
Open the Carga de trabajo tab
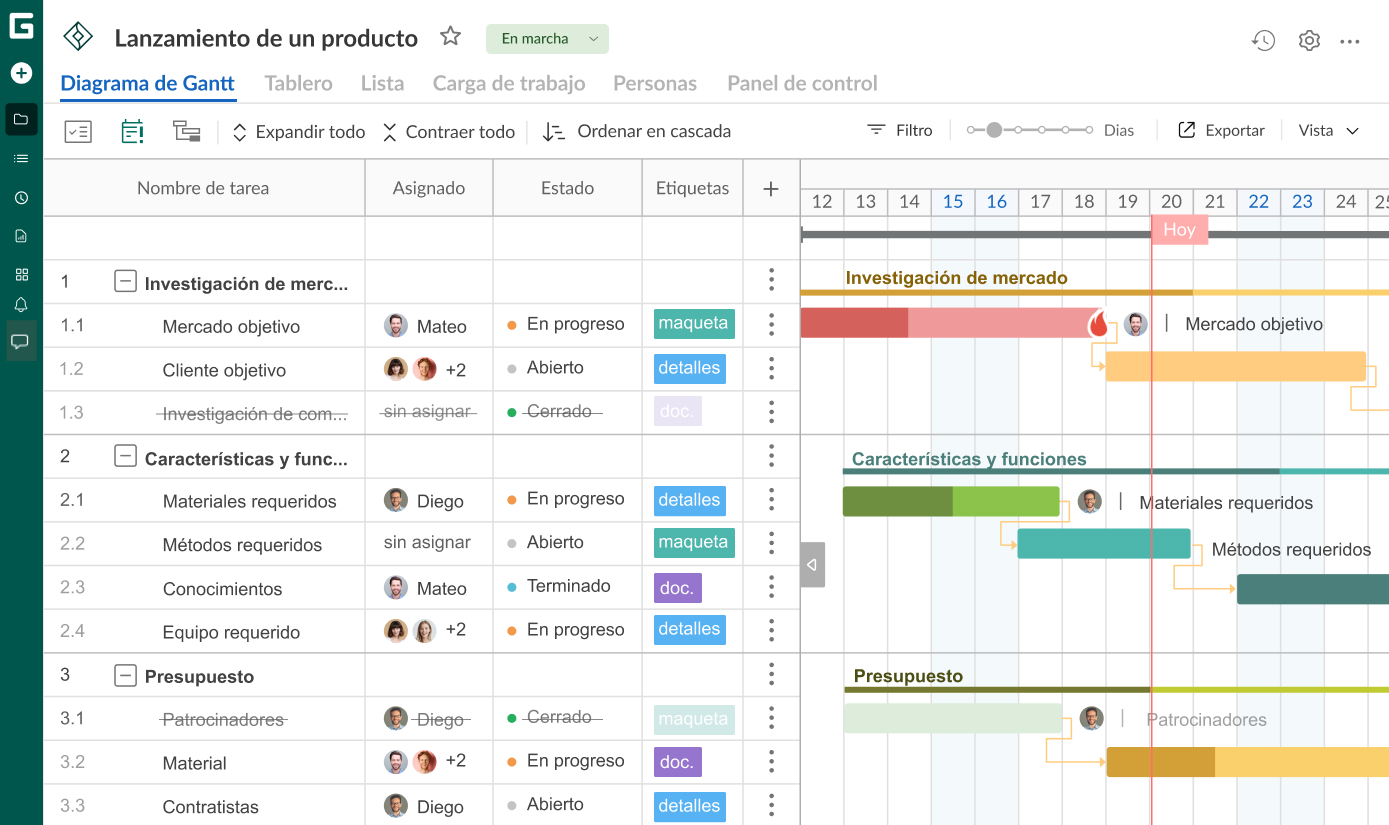509,83
